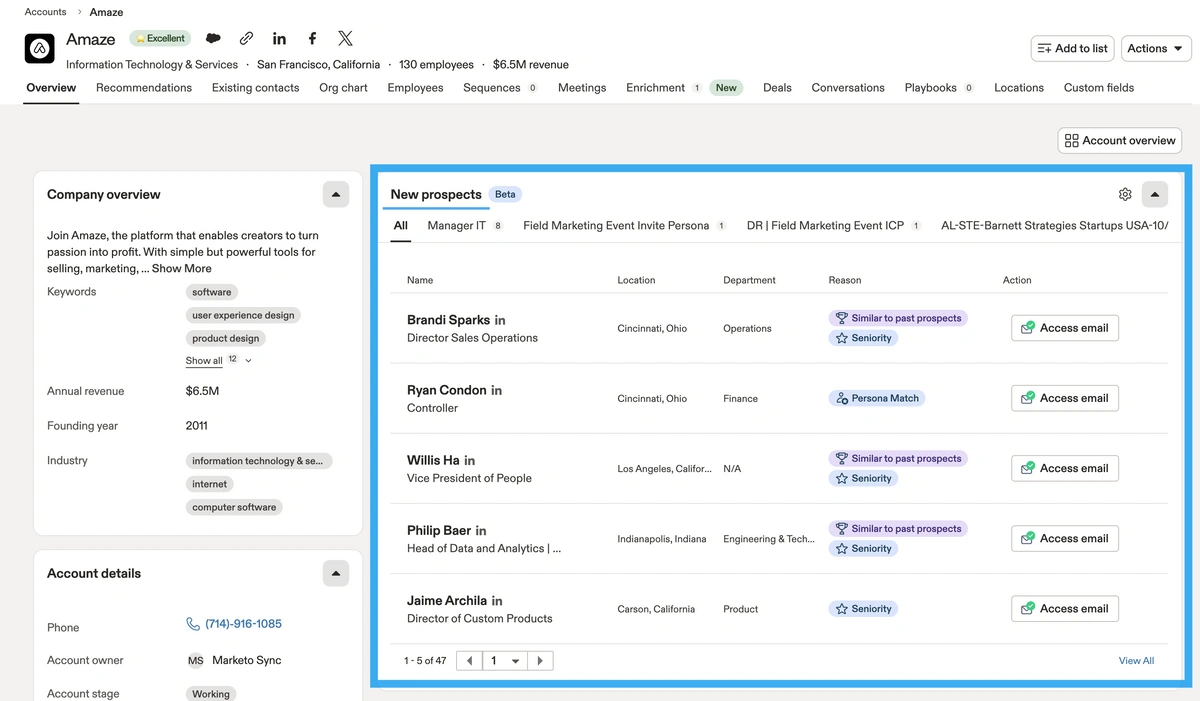The image size is (1200, 701).
Task: Access email for Jaime Archila
Action: [x=1065, y=608]
